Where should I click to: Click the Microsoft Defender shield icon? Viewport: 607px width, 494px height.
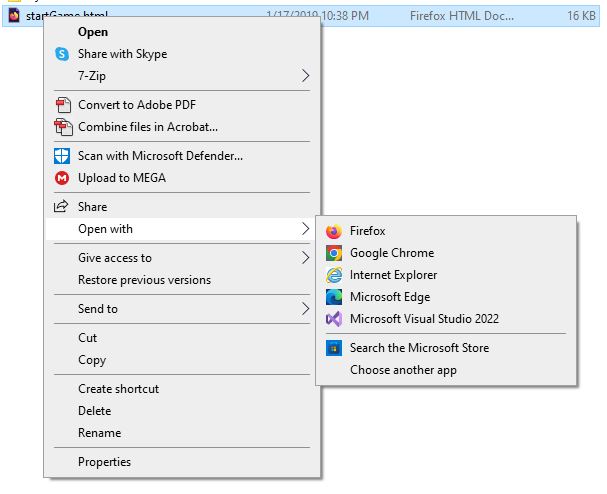[x=62, y=156]
